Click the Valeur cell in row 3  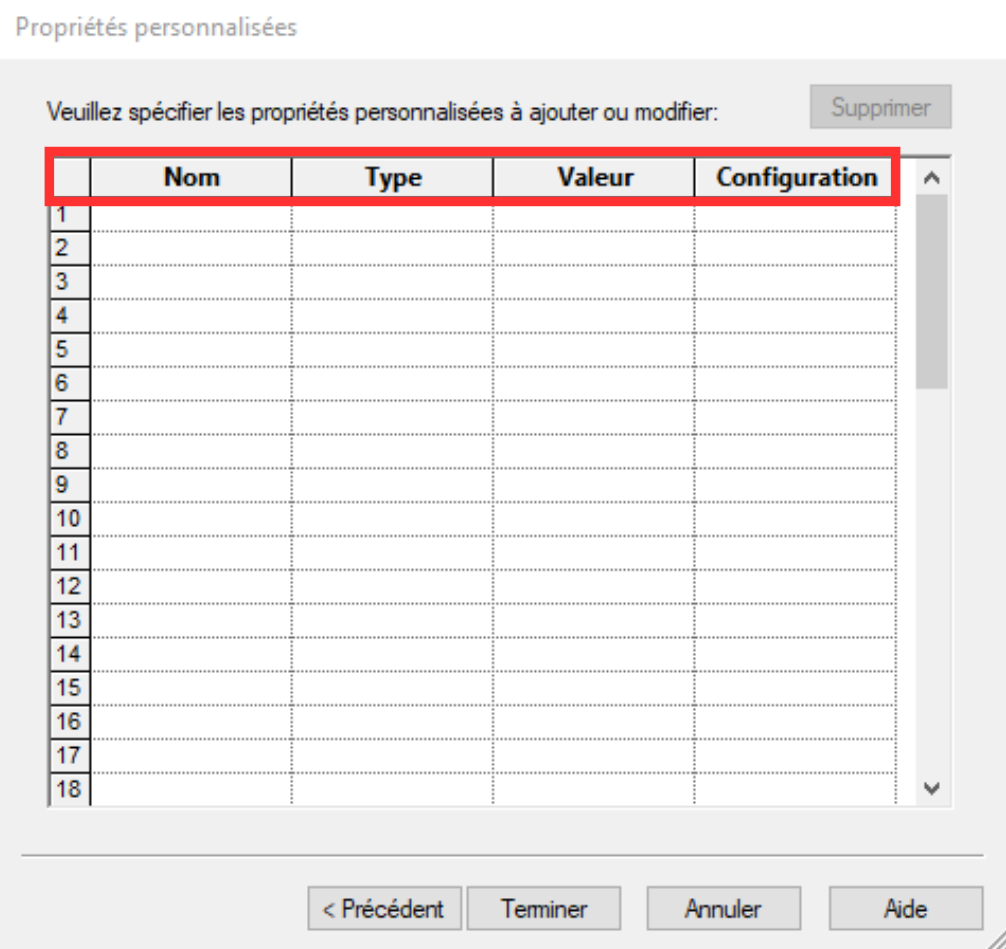click(x=594, y=283)
